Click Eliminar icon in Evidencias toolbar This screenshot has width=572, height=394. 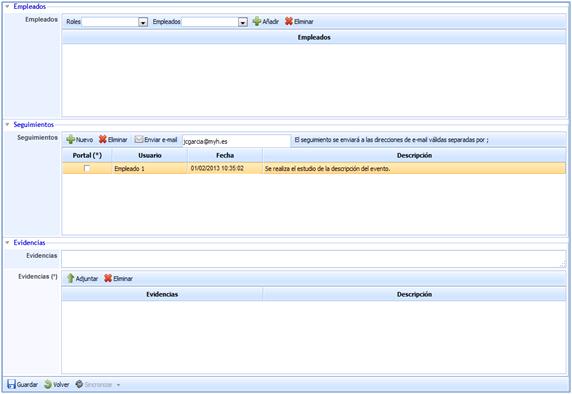click(108, 278)
